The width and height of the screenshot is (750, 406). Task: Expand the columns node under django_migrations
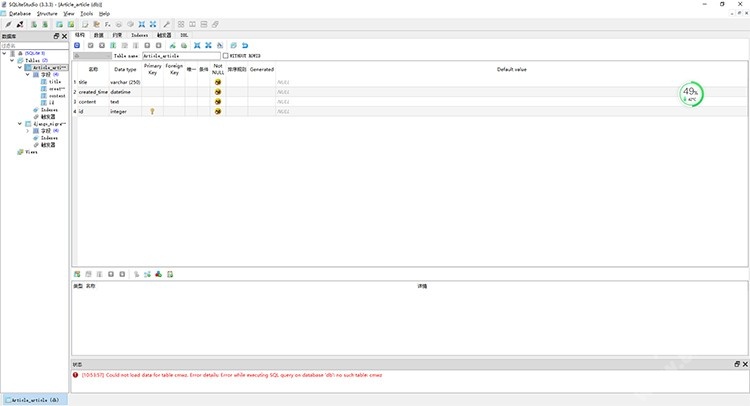pyautogui.click(x=27, y=131)
